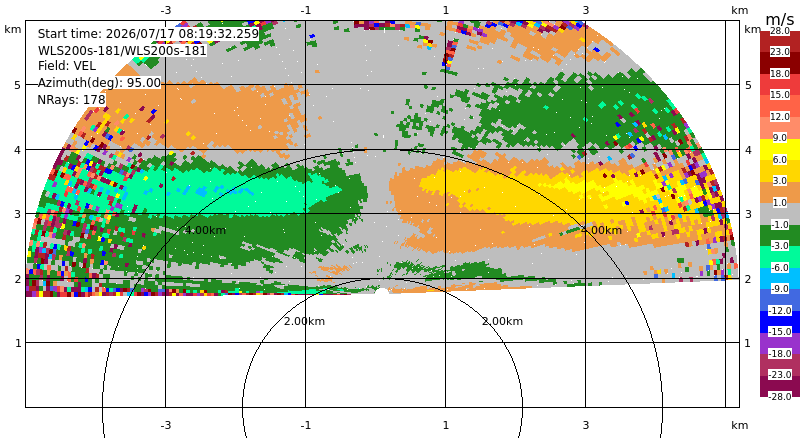Click the Azimuth(deg): 95.00 label

[x=99, y=83]
